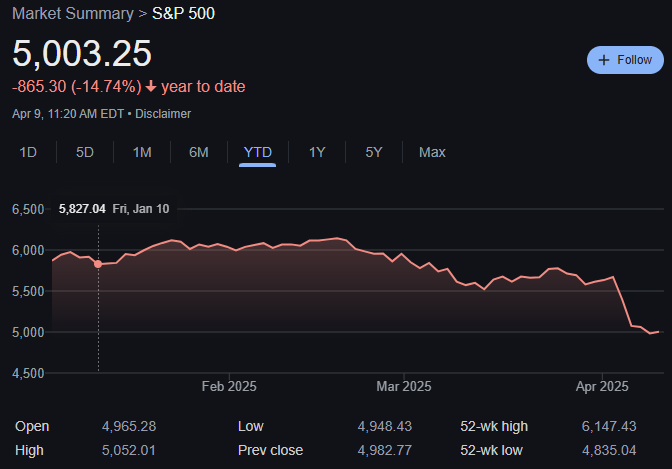Click the Open label in stats
Viewport: 672px width, 469px height.
(32, 427)
